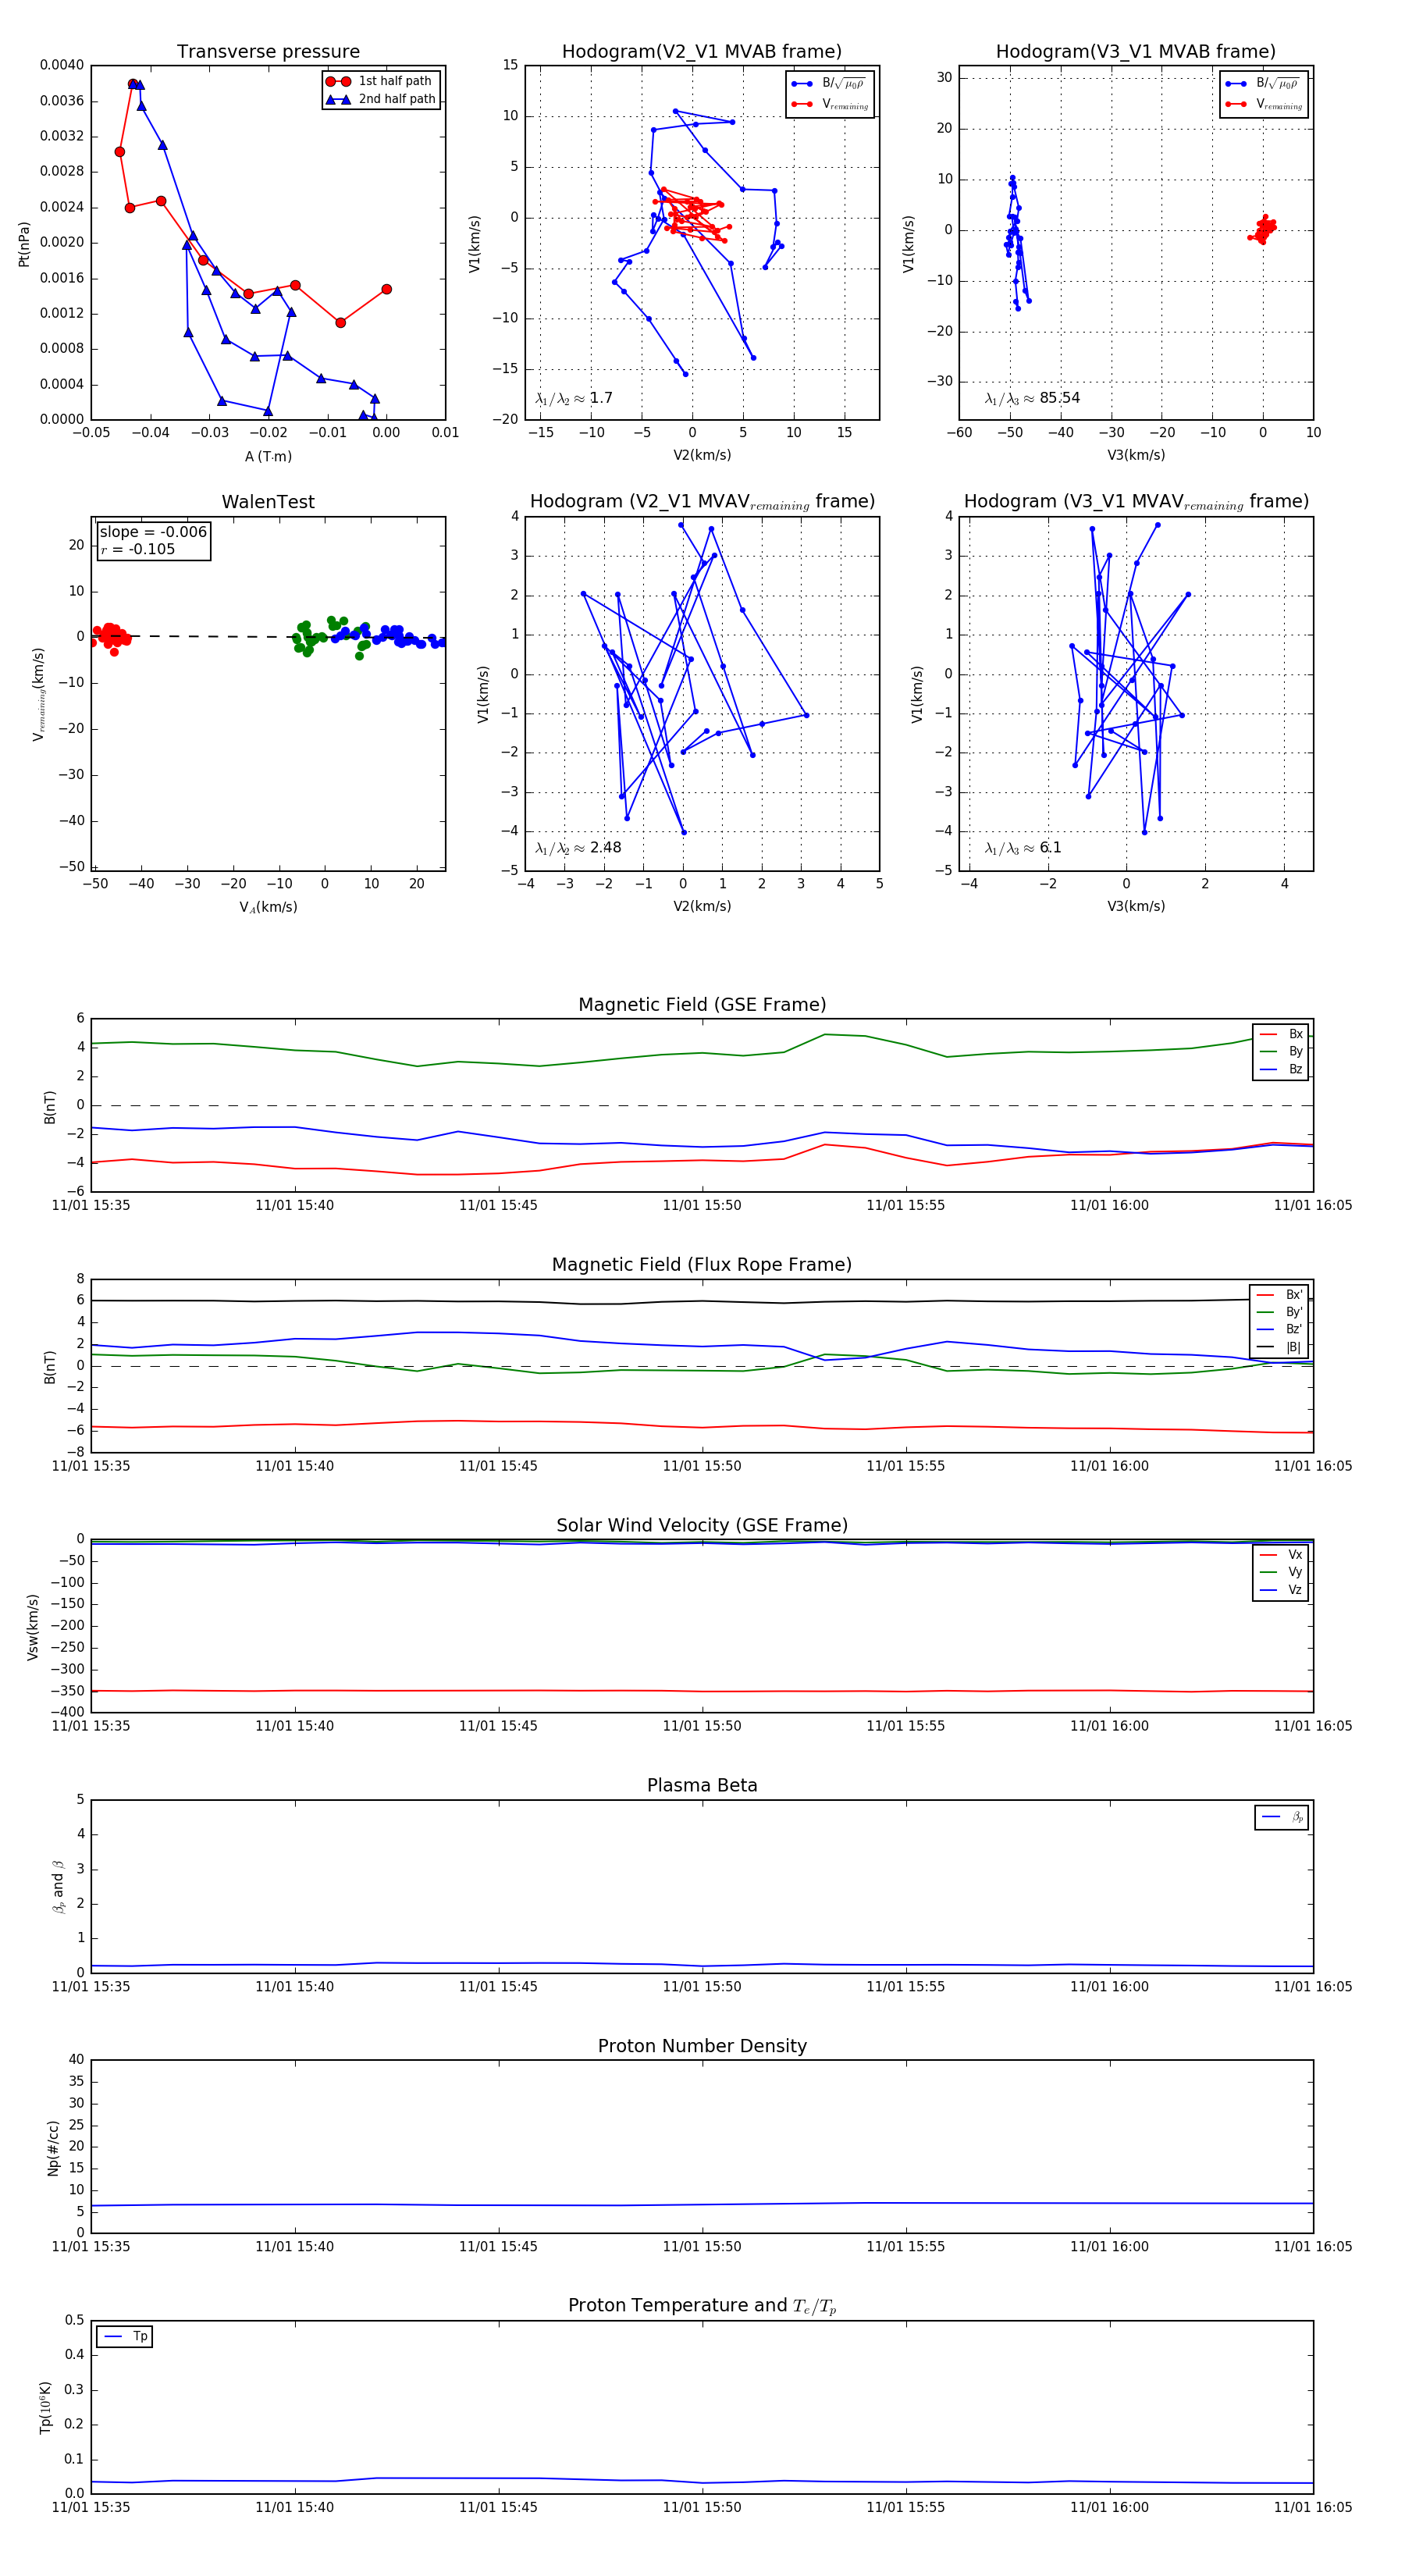Viewport: 1405px width, 2576px height.
Task: Select the "slope = -0.006" annotation
Action: point(153,532)
